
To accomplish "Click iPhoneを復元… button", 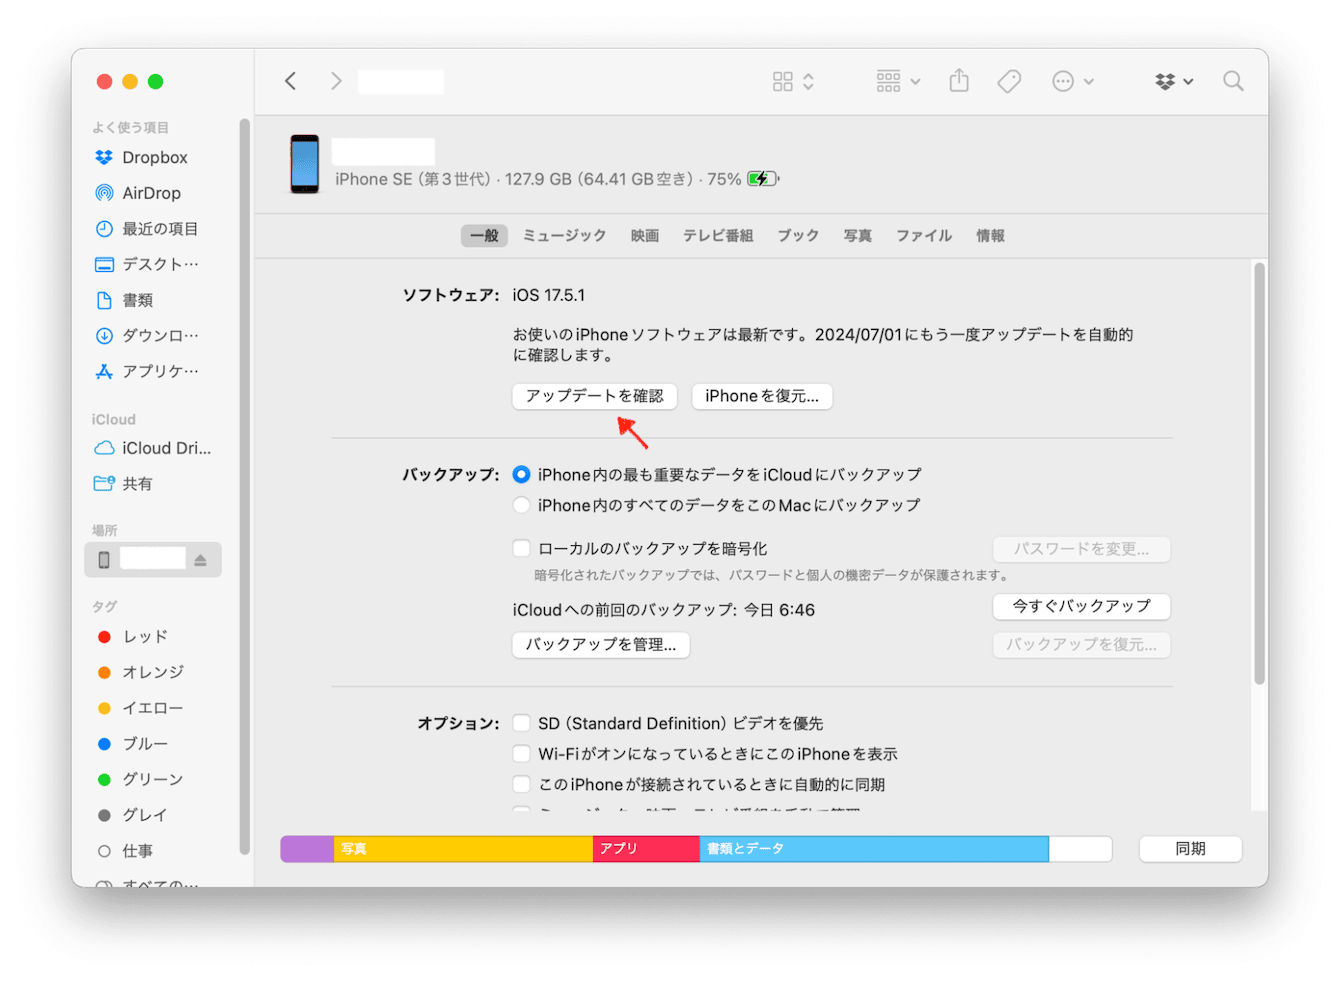I will pyautogui.click(x=762, y=396).
